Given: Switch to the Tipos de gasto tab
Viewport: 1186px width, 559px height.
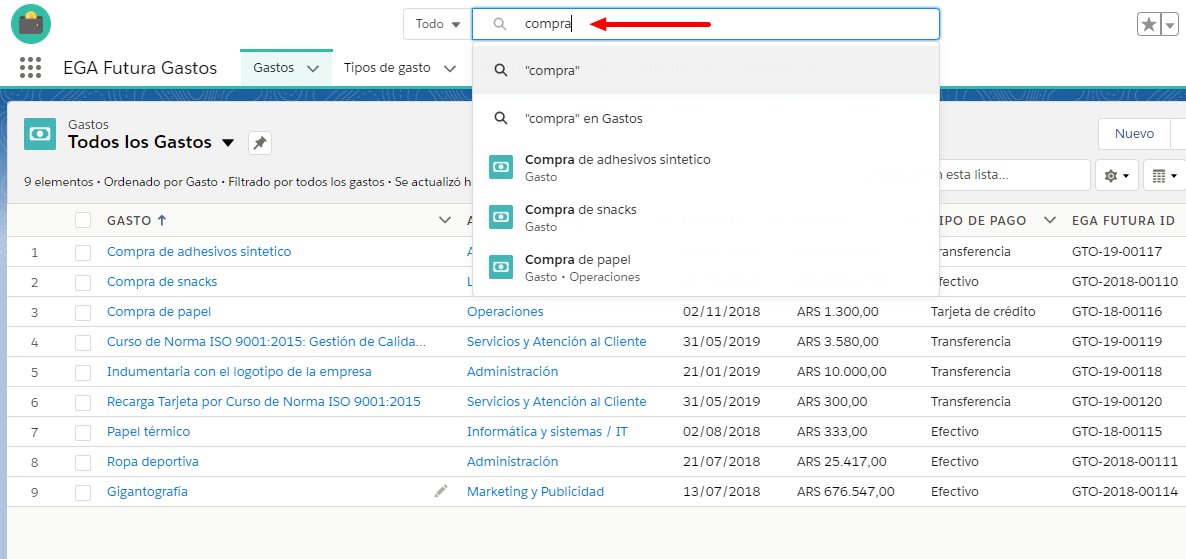Looking at the screenshot, I should click(x=387, y=67).
